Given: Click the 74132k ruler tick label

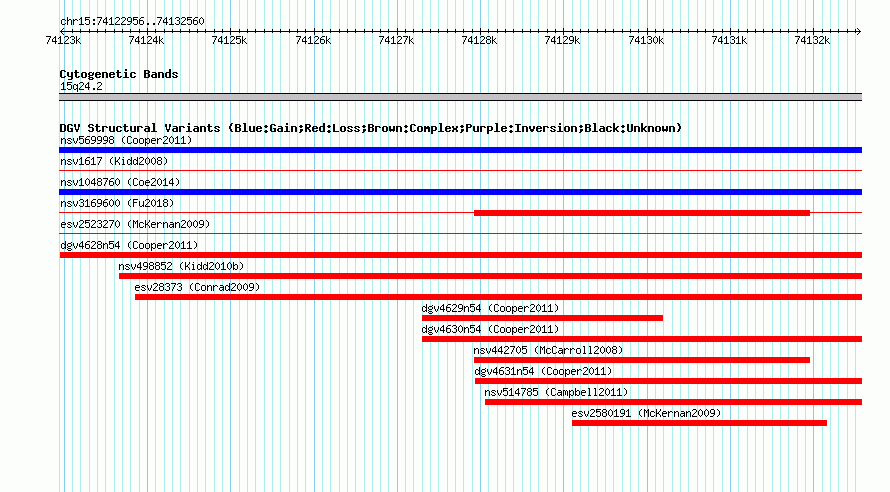Looking at the screenshot, I should (812, 40).
